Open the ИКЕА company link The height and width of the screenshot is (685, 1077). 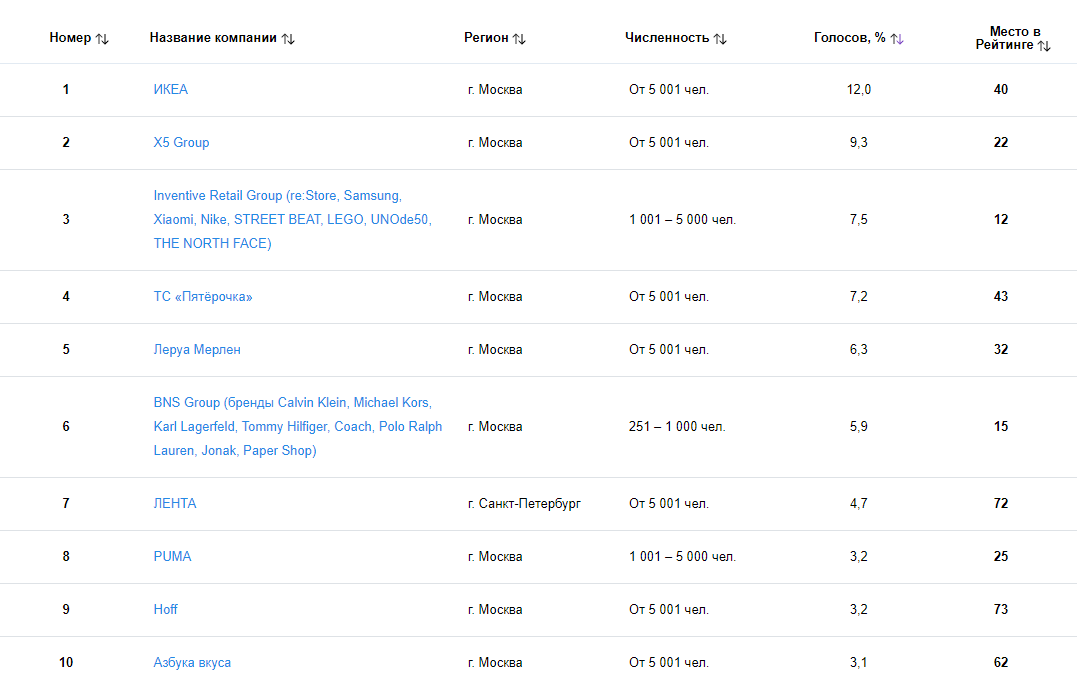click(x=170, y=89)
